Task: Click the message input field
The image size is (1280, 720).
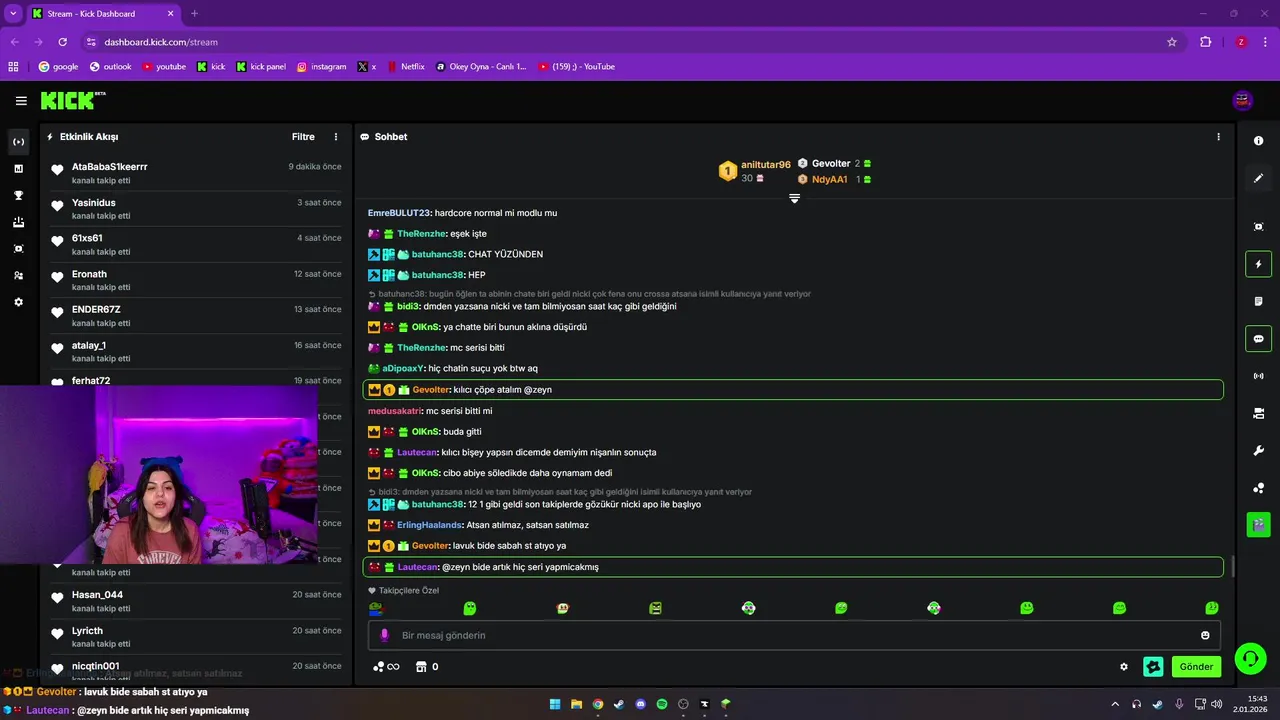Action: (x=794, y=635)
